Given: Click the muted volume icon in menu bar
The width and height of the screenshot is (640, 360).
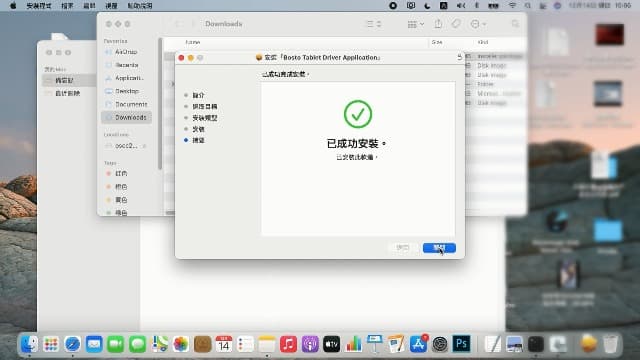Looking at the screenshot, I should pyautogui.click(x=461, y=6).
